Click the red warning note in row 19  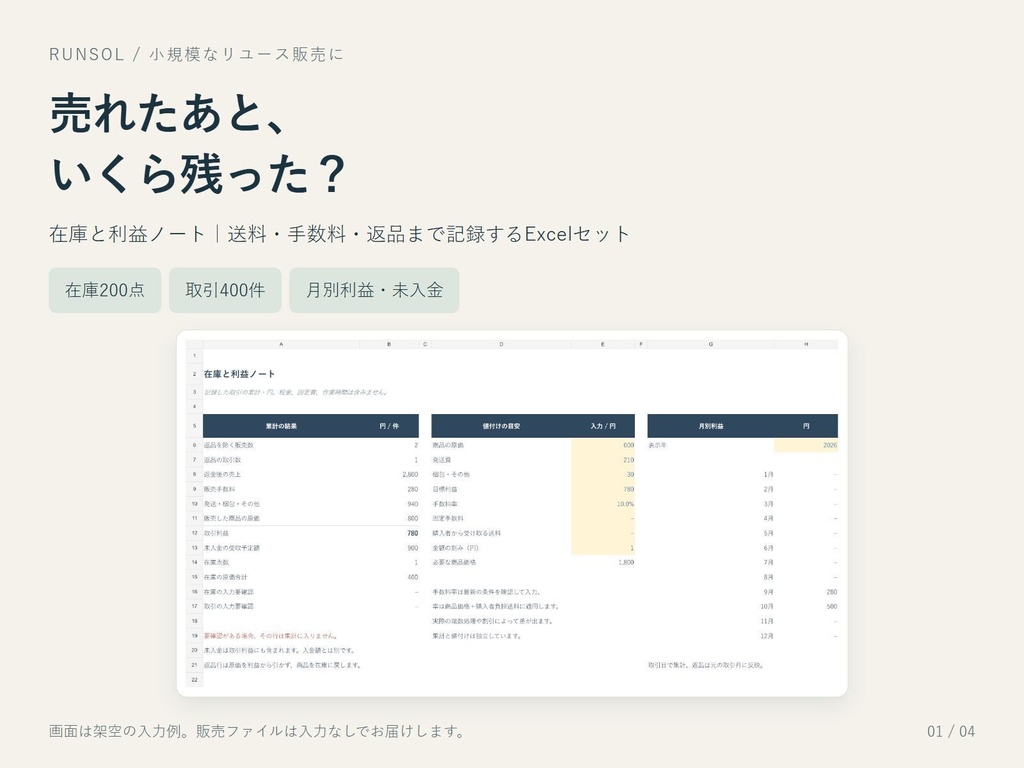tap(270, 635)
